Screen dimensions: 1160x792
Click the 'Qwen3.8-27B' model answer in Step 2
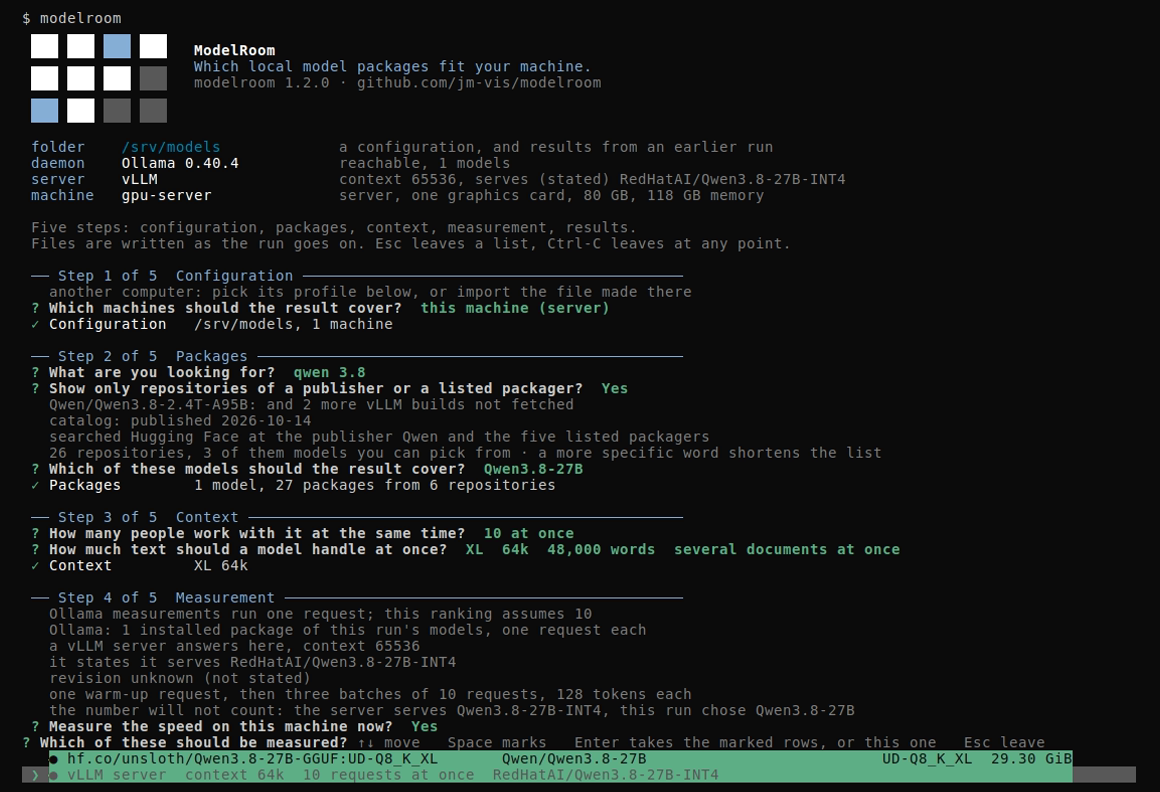533,470
